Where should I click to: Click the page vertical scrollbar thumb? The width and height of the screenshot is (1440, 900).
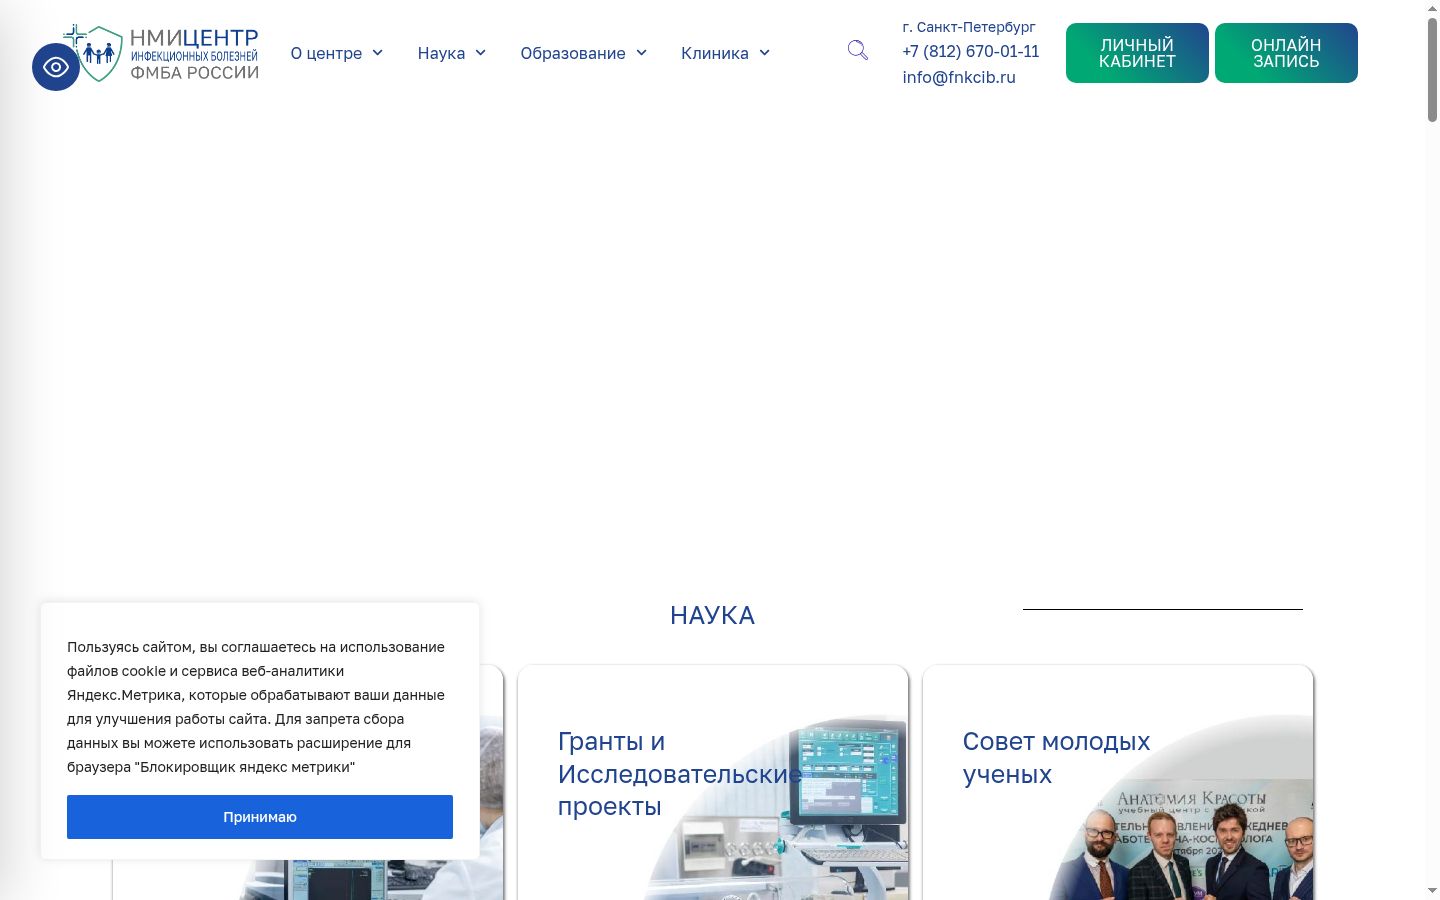pyautogui.click(x=1432, y=70)
